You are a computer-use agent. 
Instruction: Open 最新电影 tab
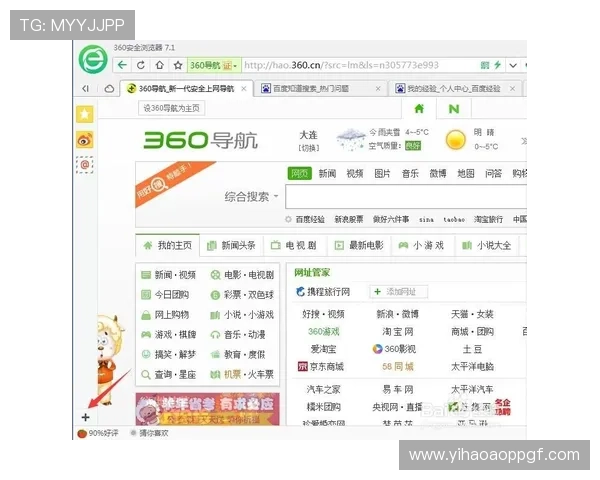point(359,245)
